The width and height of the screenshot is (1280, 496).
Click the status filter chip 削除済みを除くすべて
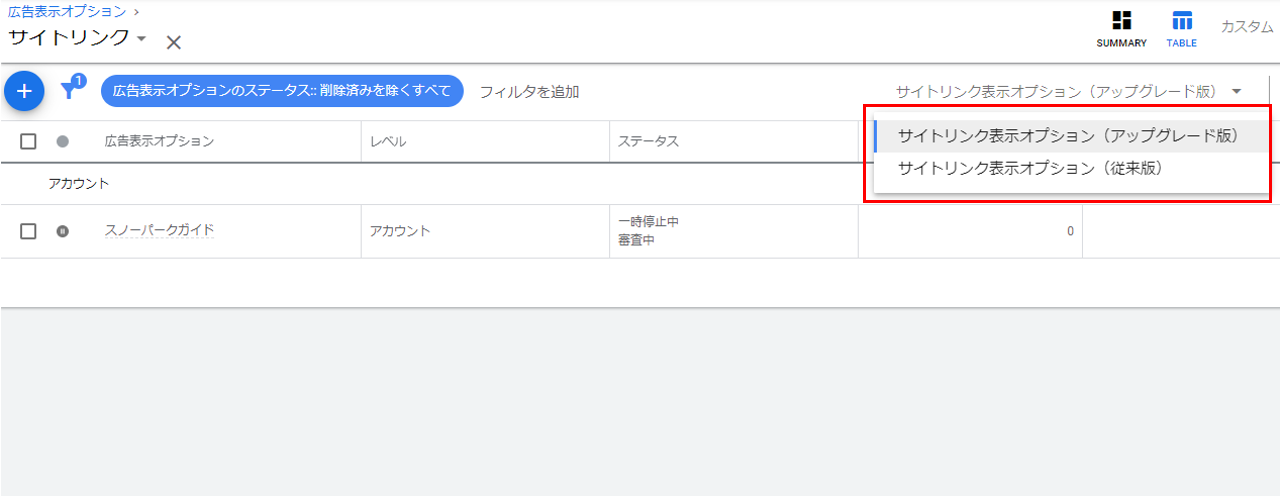pos(281,91)
